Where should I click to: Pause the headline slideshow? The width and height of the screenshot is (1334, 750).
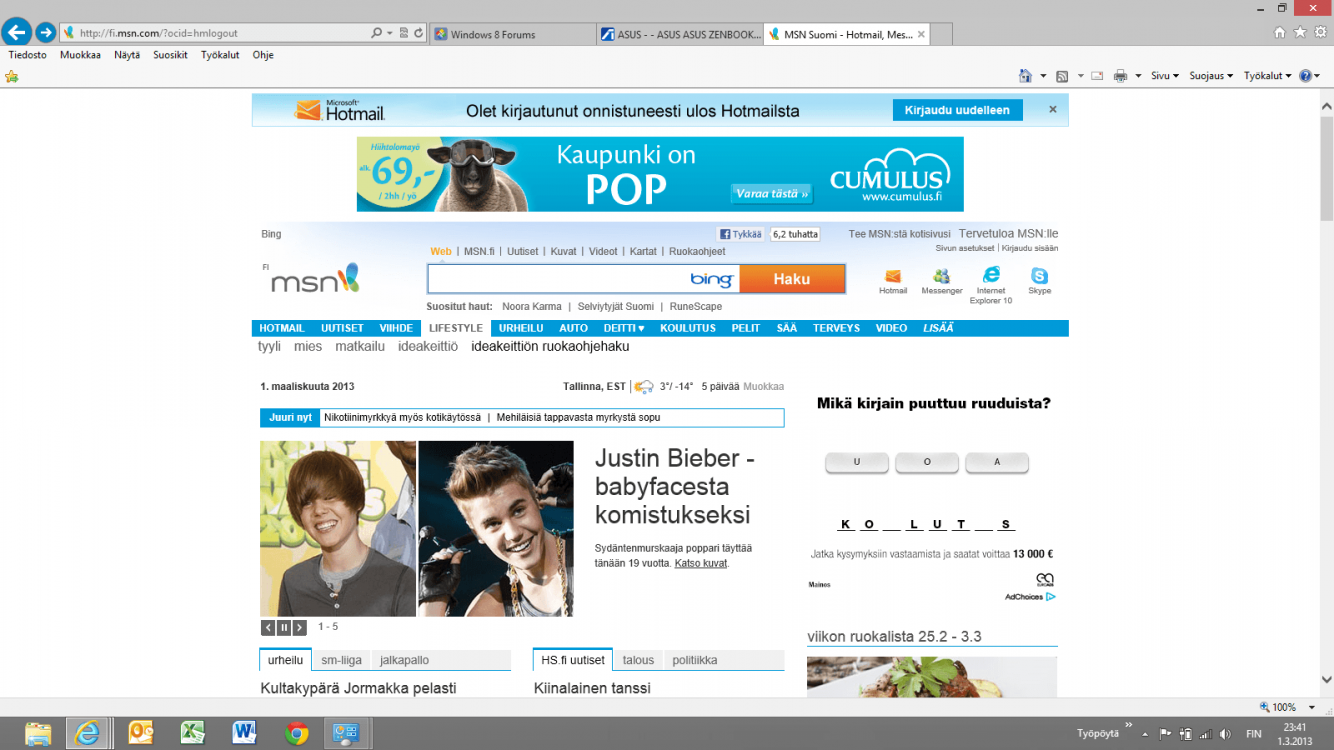pyautogui.click(x=284, y=628)
